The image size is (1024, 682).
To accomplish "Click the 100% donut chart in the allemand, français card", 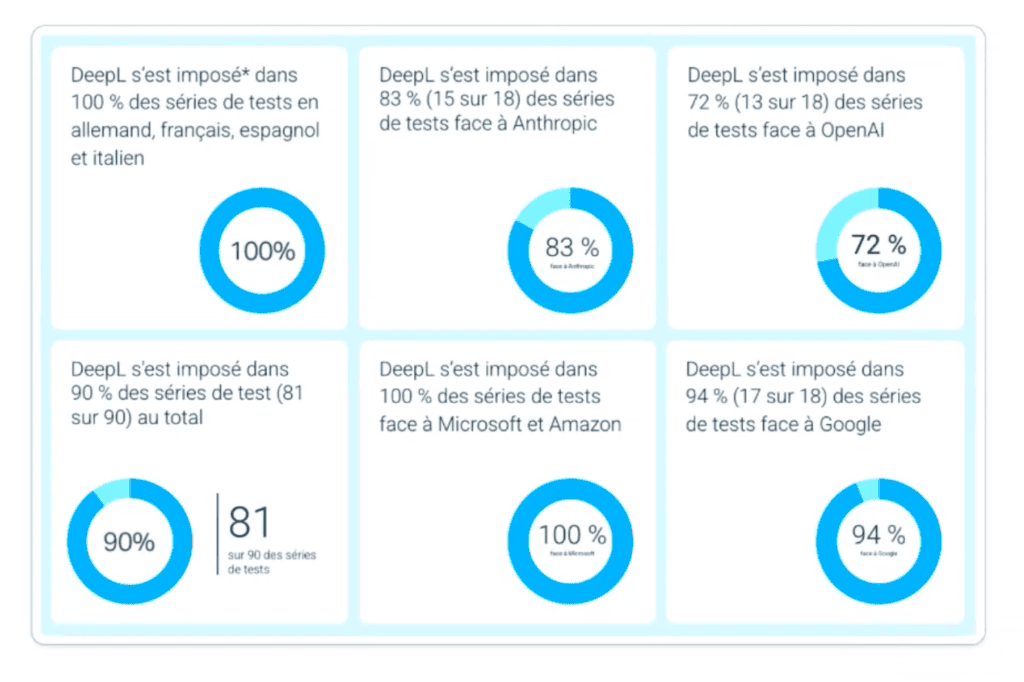I will click(262, 250).
